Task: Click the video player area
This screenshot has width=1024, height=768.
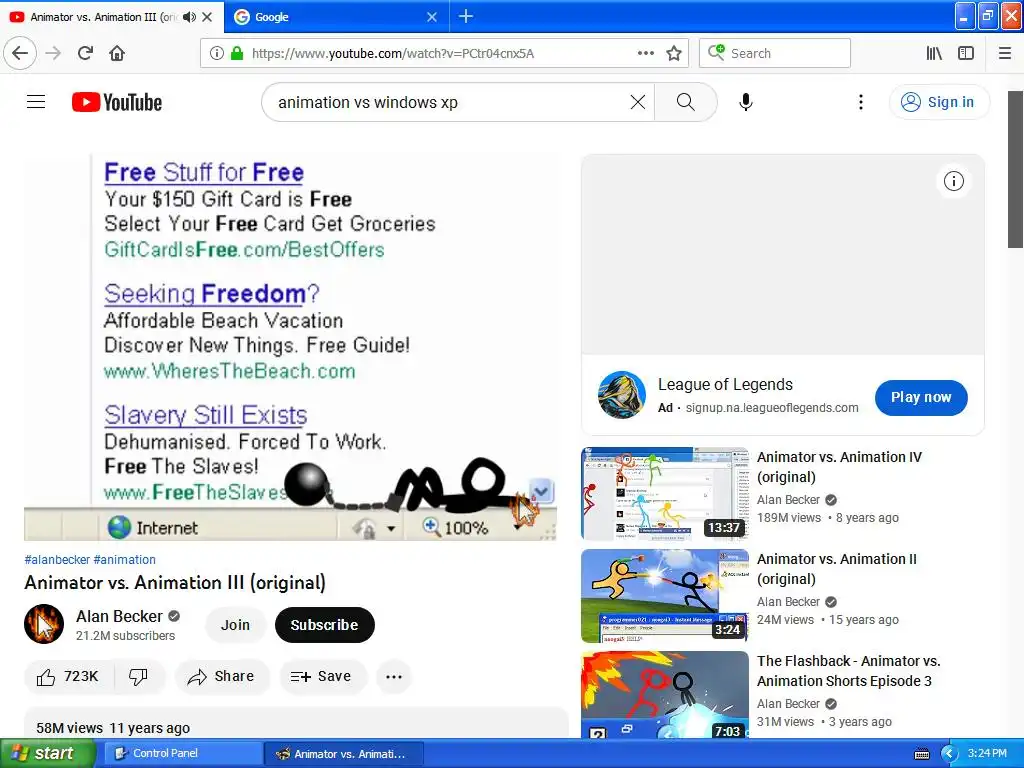Action: coord(291,347)
